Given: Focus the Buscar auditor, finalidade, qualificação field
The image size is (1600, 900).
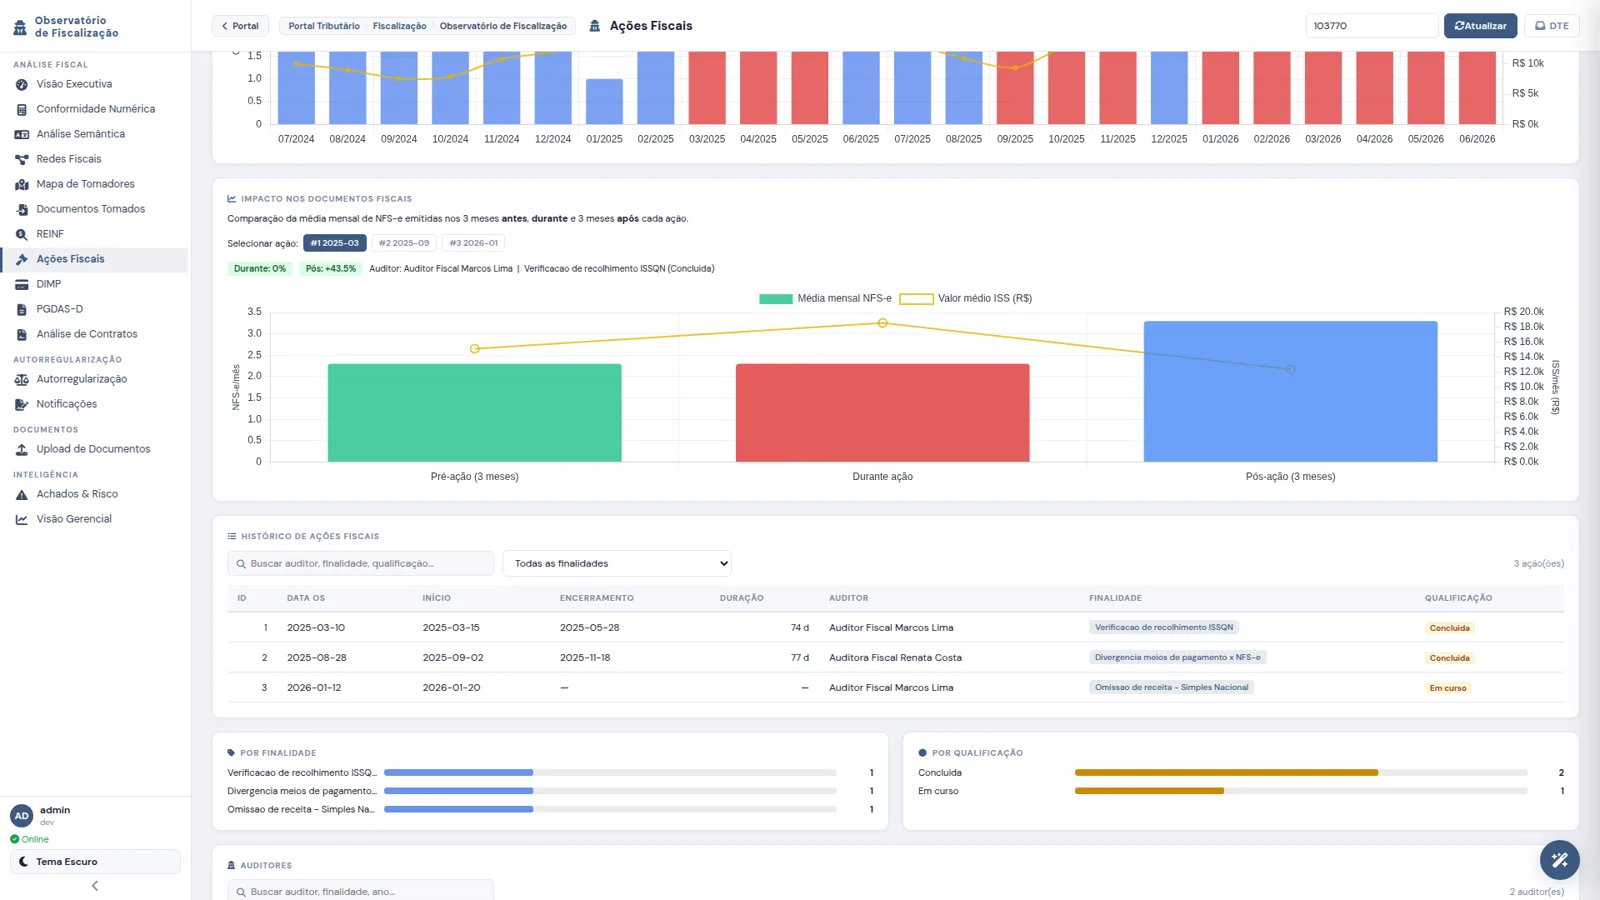Looking at the screenshot, I should tap(361, 563).
